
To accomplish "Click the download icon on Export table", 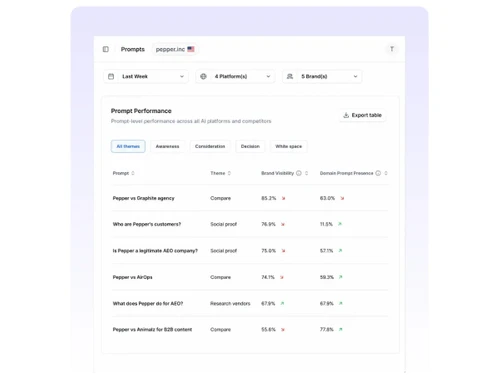I will 346,115.
